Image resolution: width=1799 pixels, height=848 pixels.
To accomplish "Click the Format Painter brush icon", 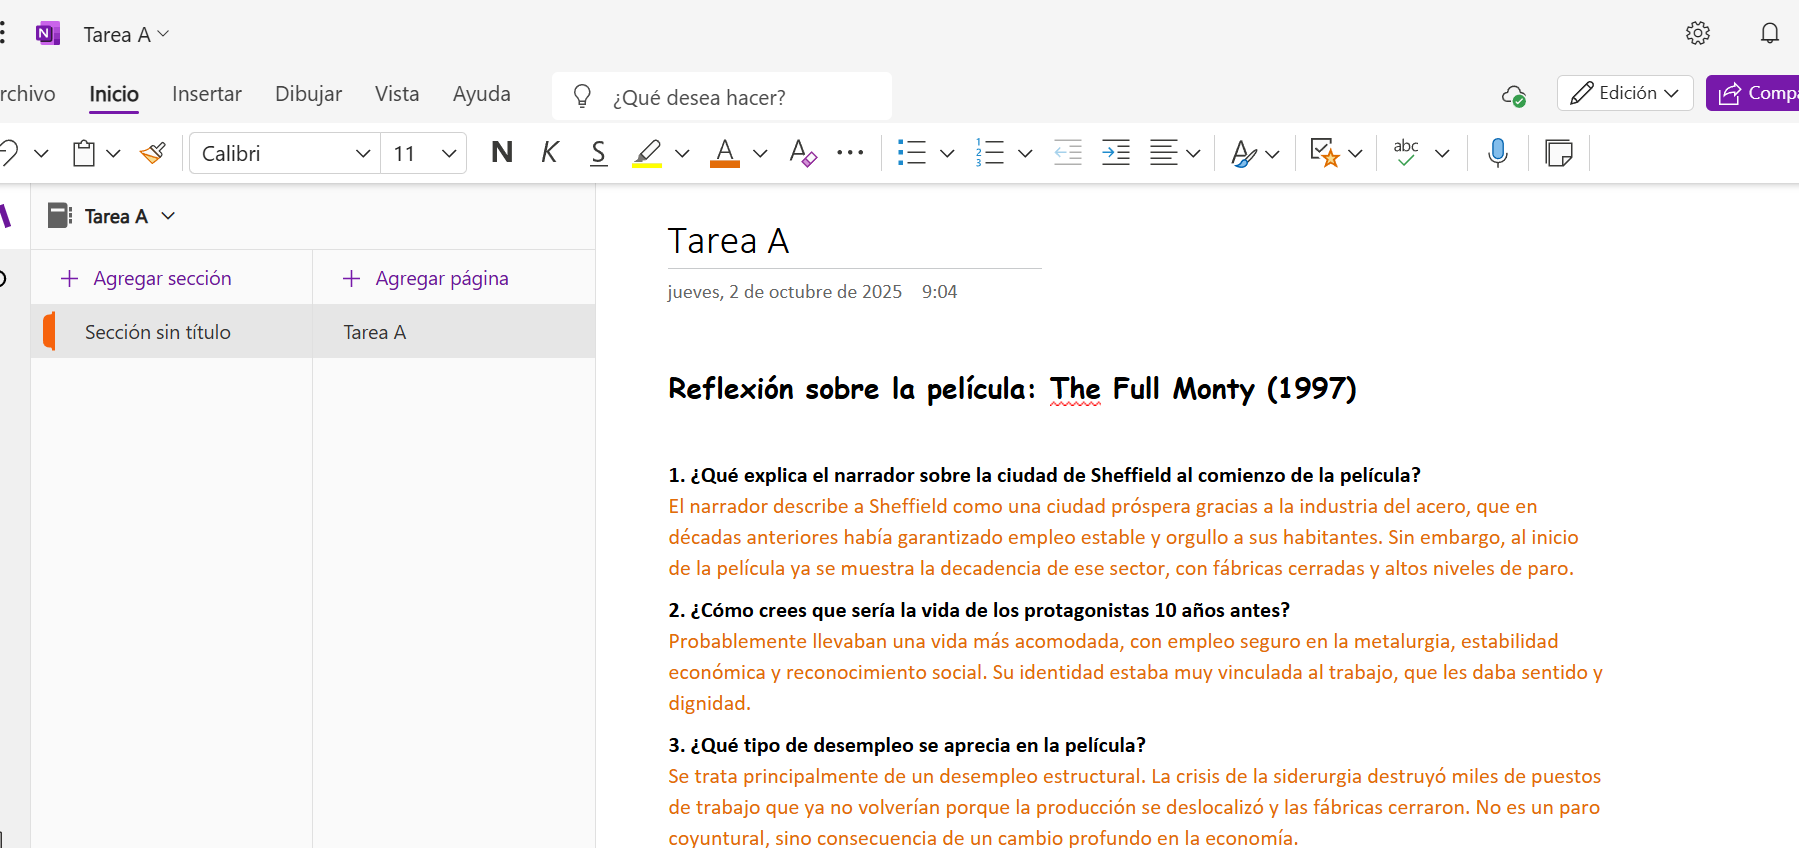I will pyautogui.click(x=153, y=153).
